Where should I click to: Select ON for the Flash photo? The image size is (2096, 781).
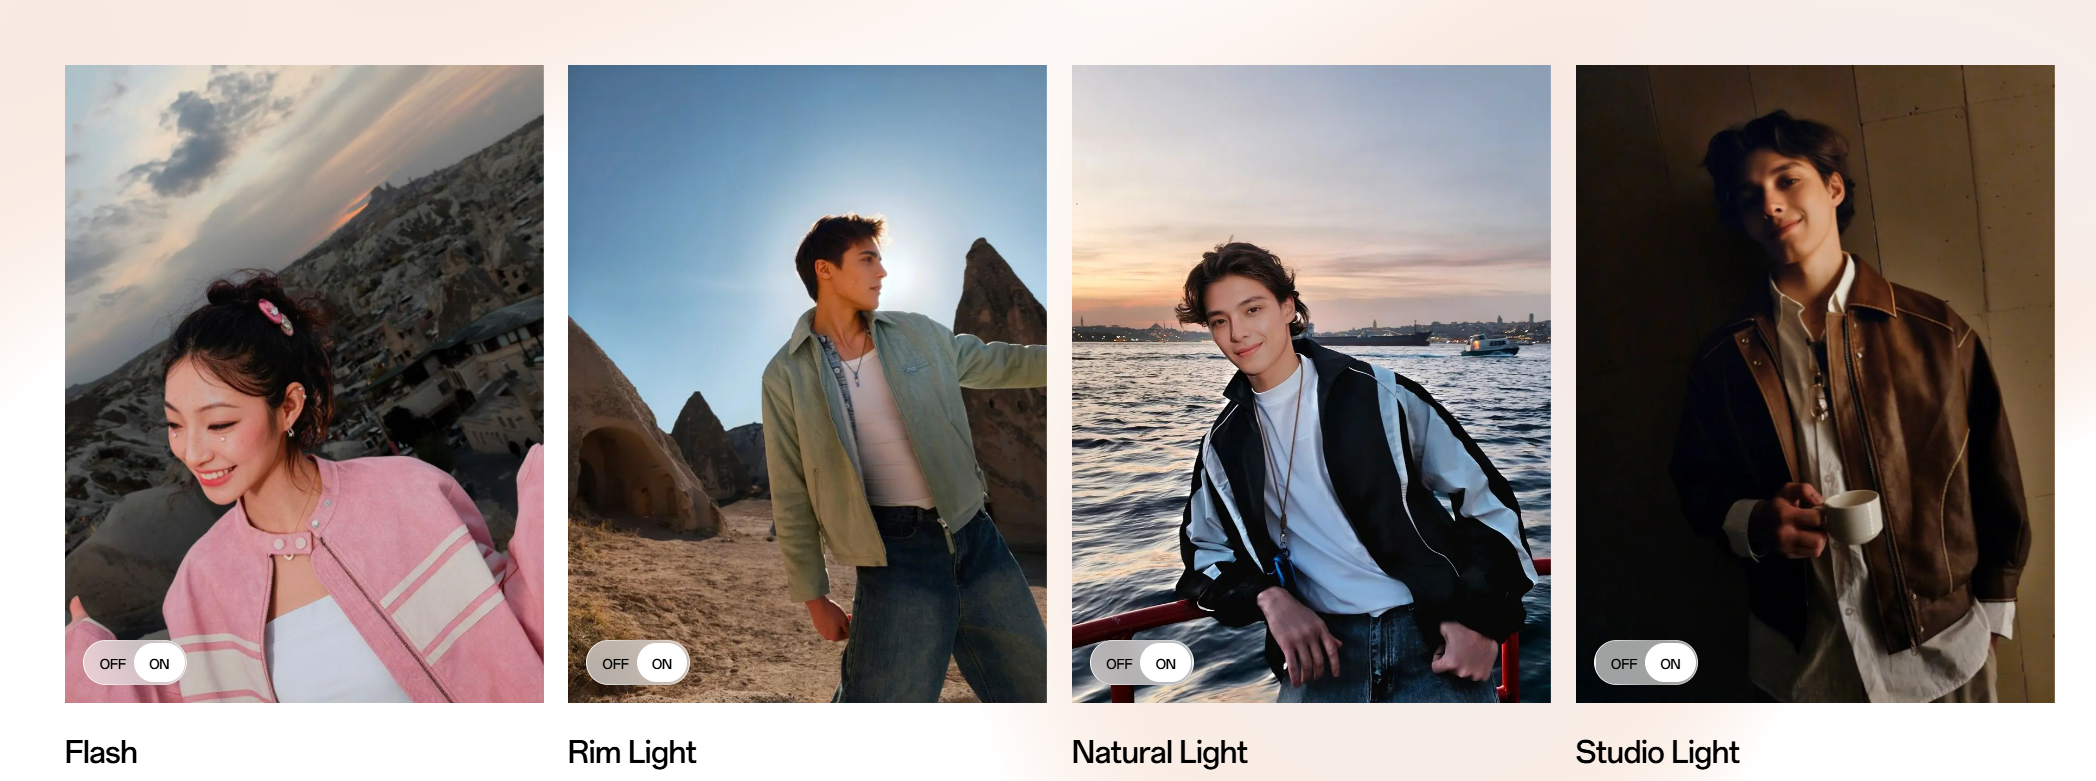(159, 664)
